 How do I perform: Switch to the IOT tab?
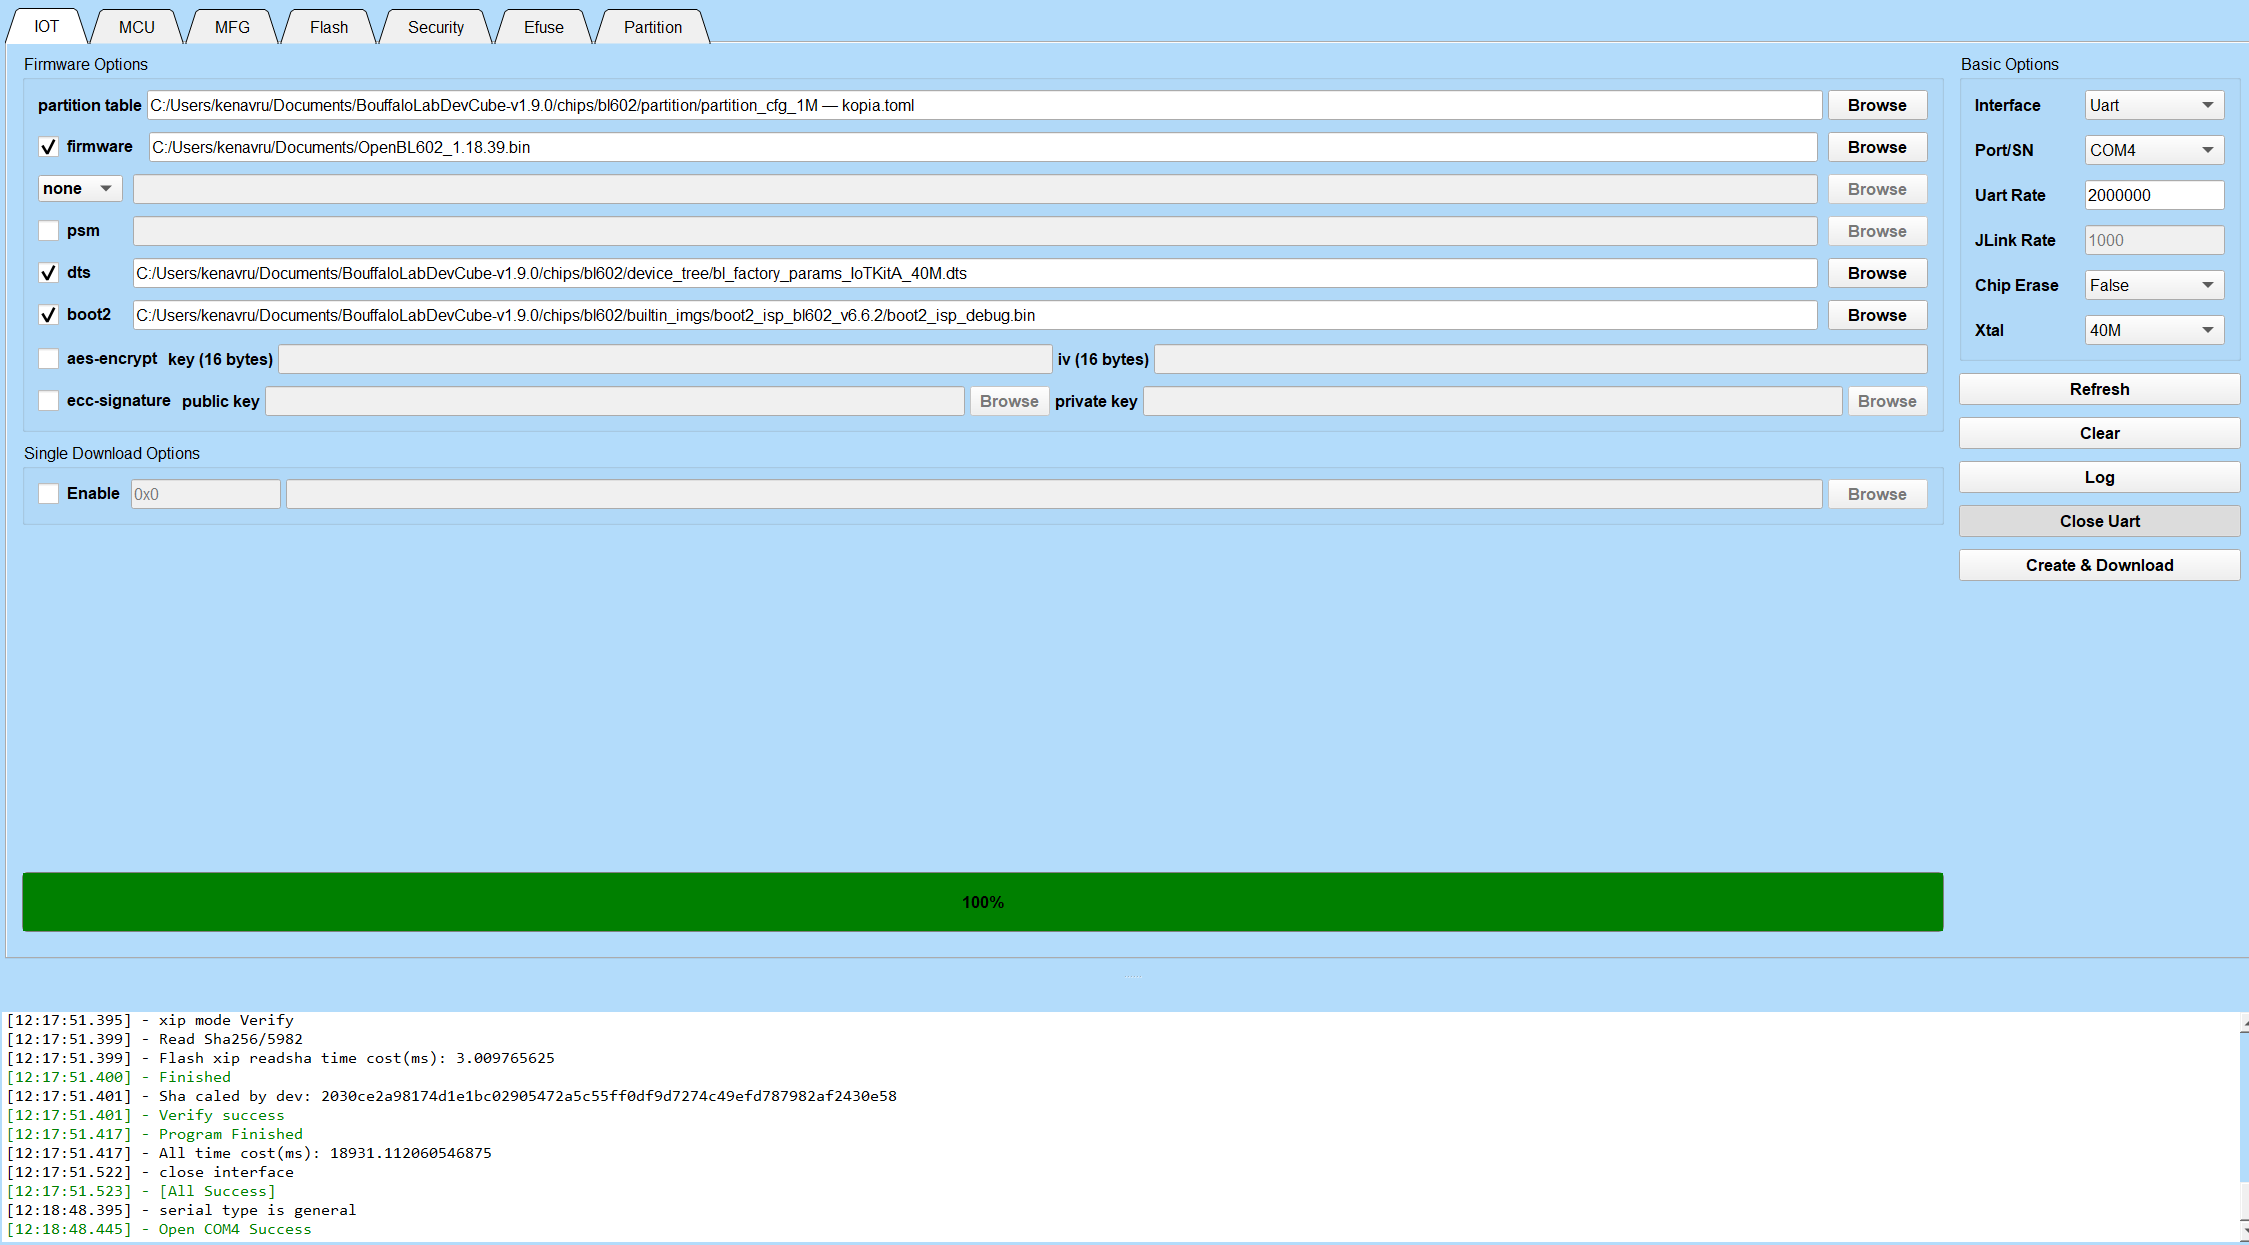point(46,26)
